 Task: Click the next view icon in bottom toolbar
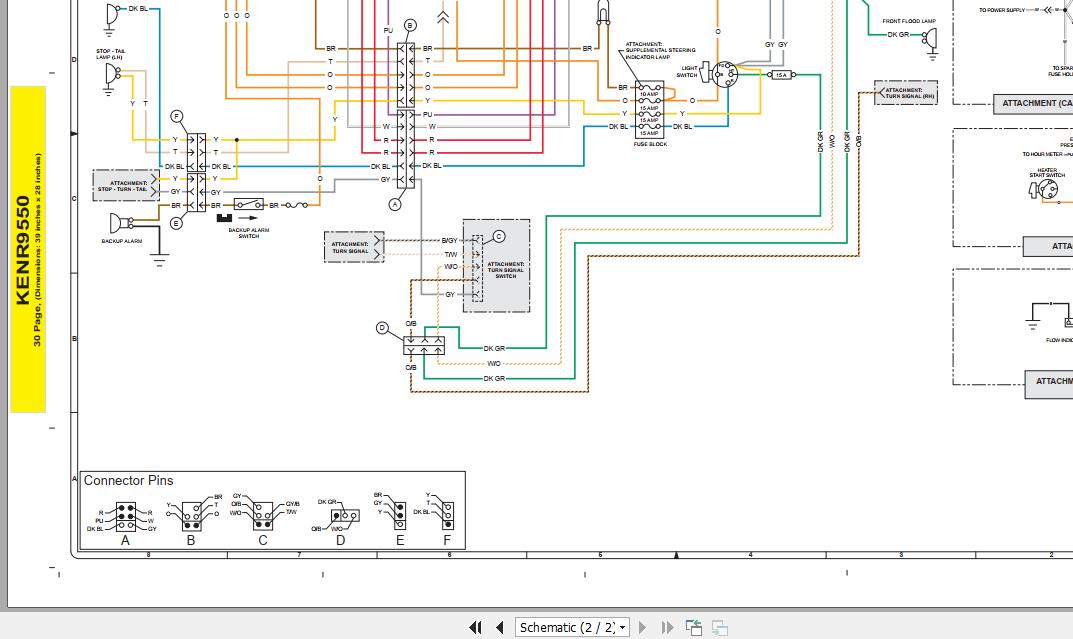(x=719, y=627)
